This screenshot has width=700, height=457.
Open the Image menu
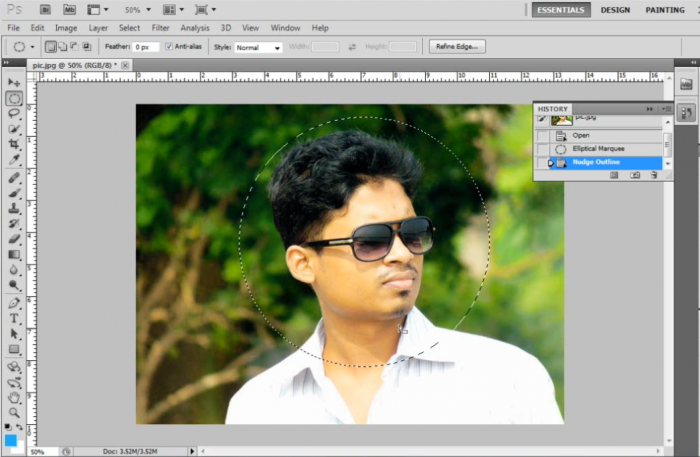[x=66, y=28]
